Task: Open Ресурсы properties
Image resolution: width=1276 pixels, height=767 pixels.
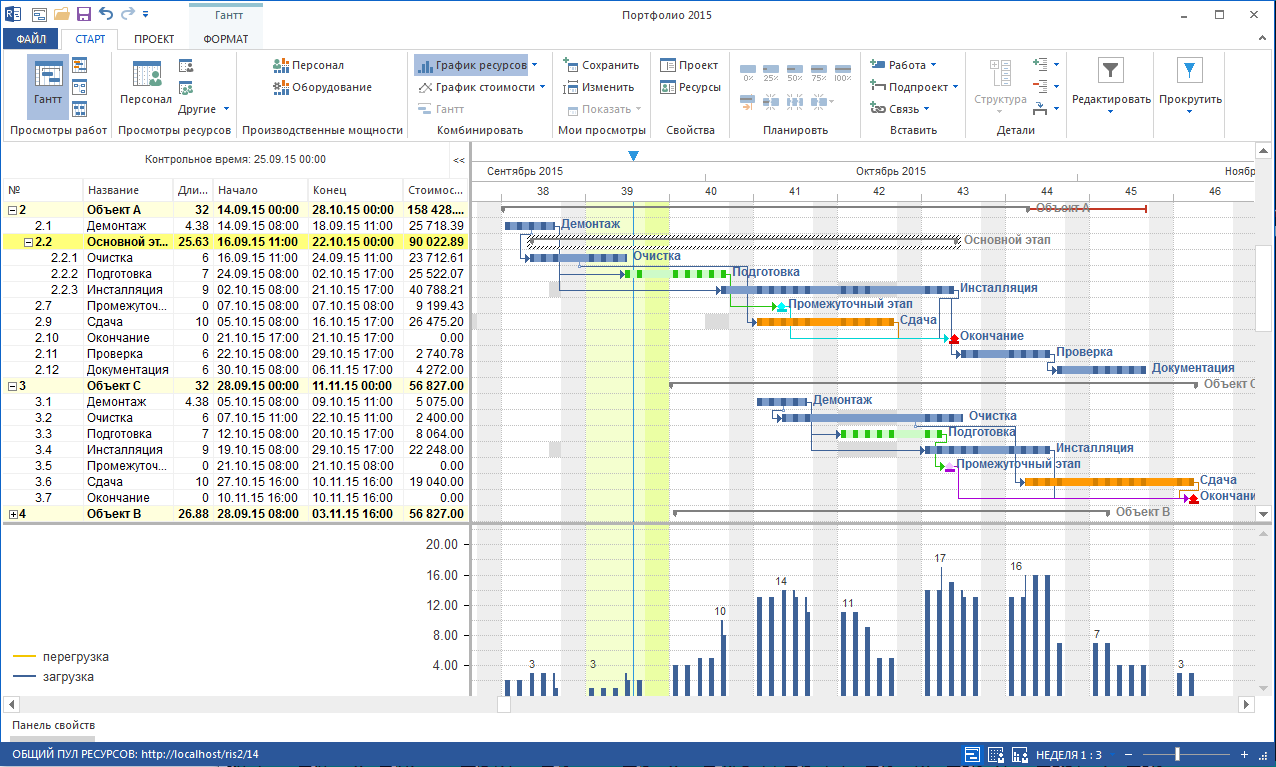Action: point(690,87)
